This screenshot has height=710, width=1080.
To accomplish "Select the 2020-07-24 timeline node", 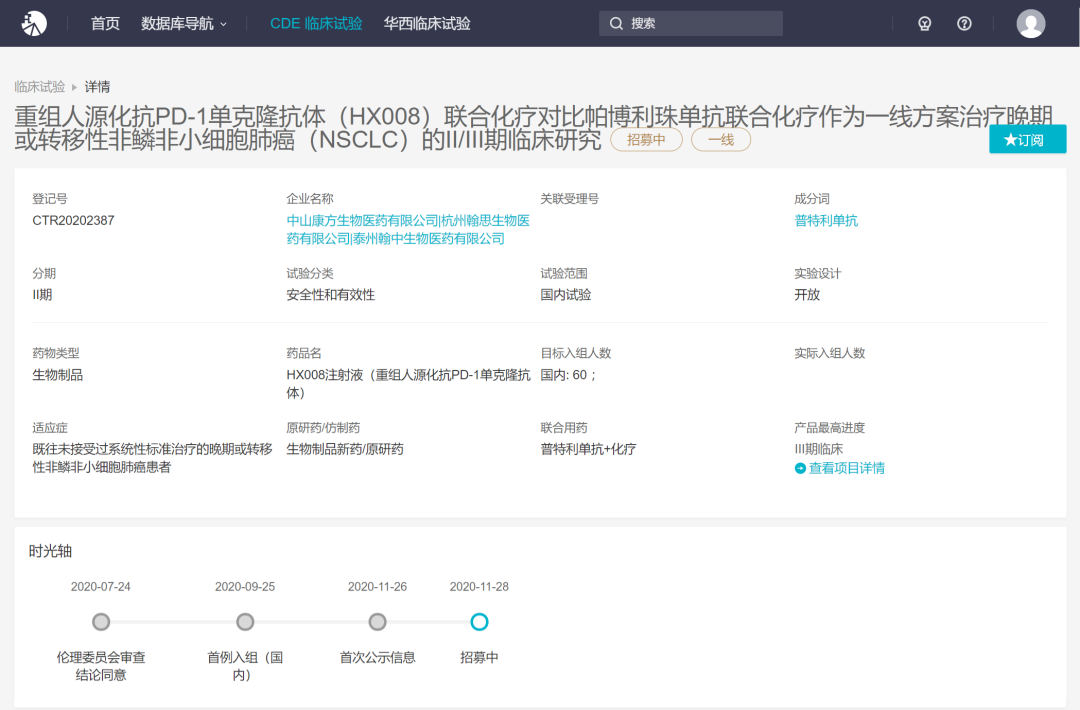I will tap(101, 622).
